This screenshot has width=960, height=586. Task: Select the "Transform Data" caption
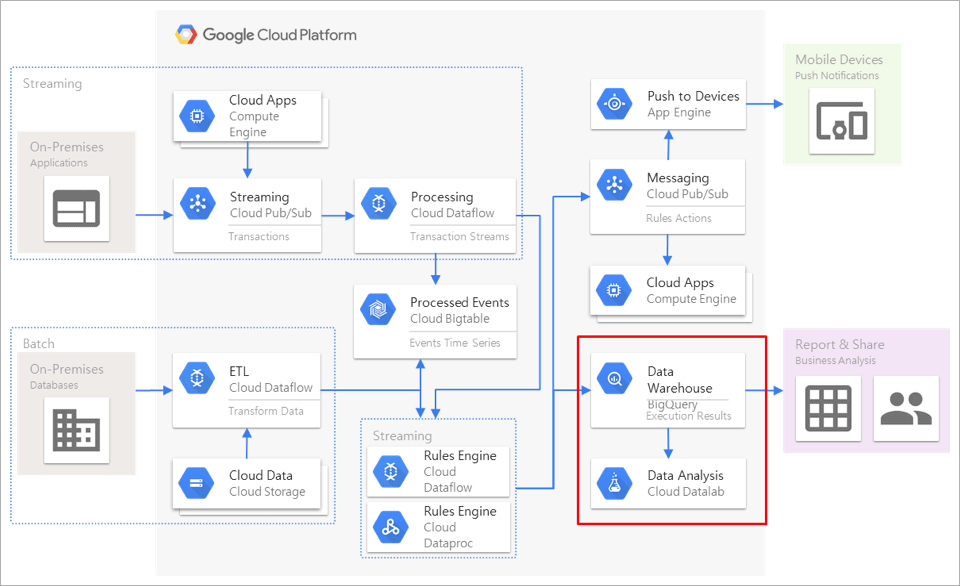coord(266,411)
